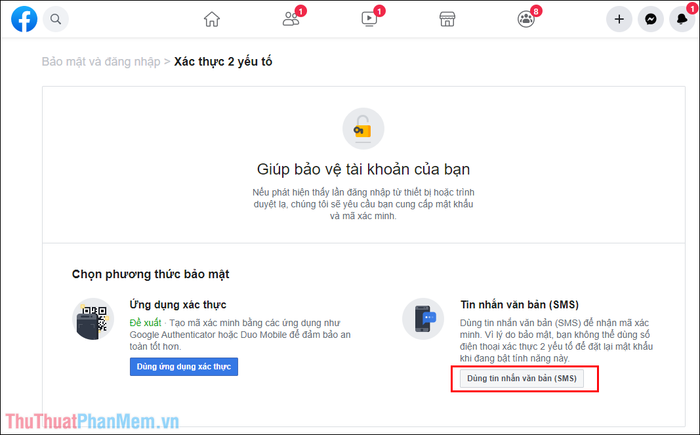This screenshot has height=435, width=700.
Task: Click the Facebook logo
Action: [x=24, y=19]
